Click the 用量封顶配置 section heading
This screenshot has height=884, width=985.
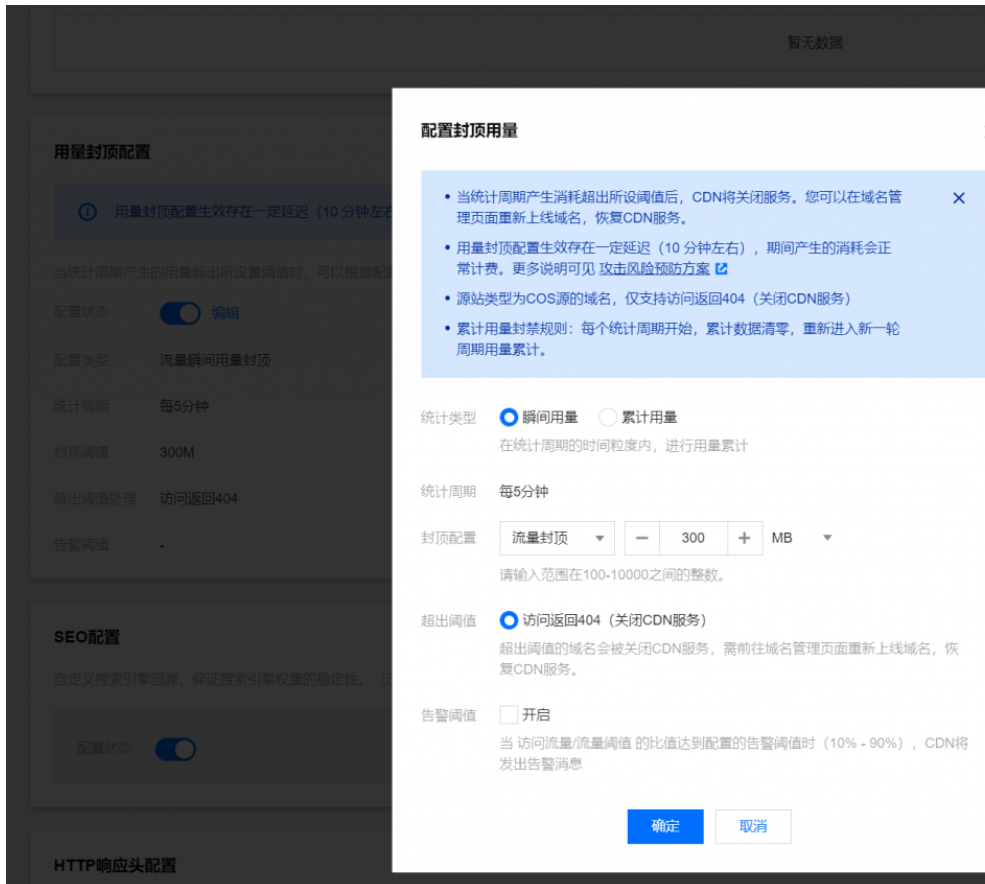(102, 152)
